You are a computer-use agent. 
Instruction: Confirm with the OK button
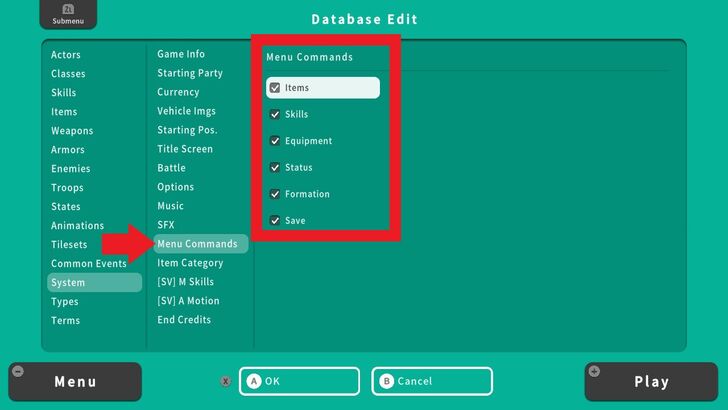point(299,381)
